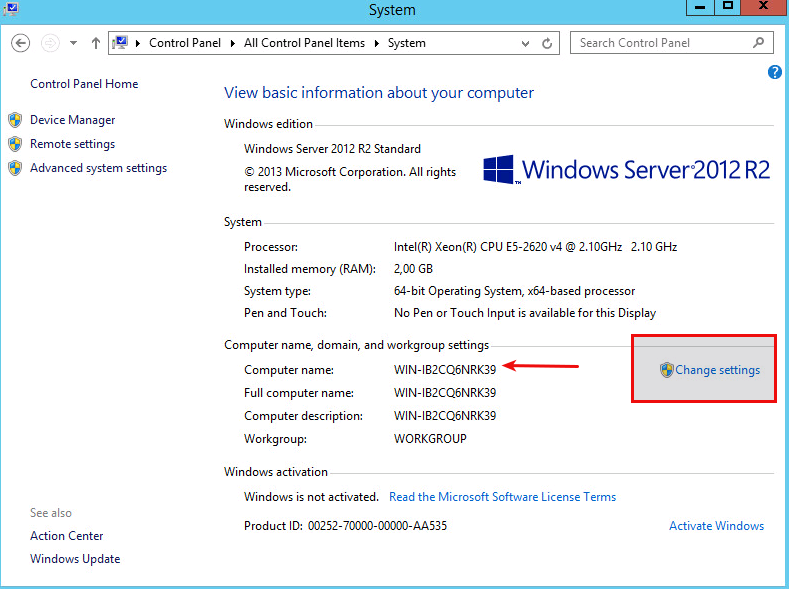Click installed memory value 2,00 GB
This screenshot has height=589, width=789.
click(413, 269)
